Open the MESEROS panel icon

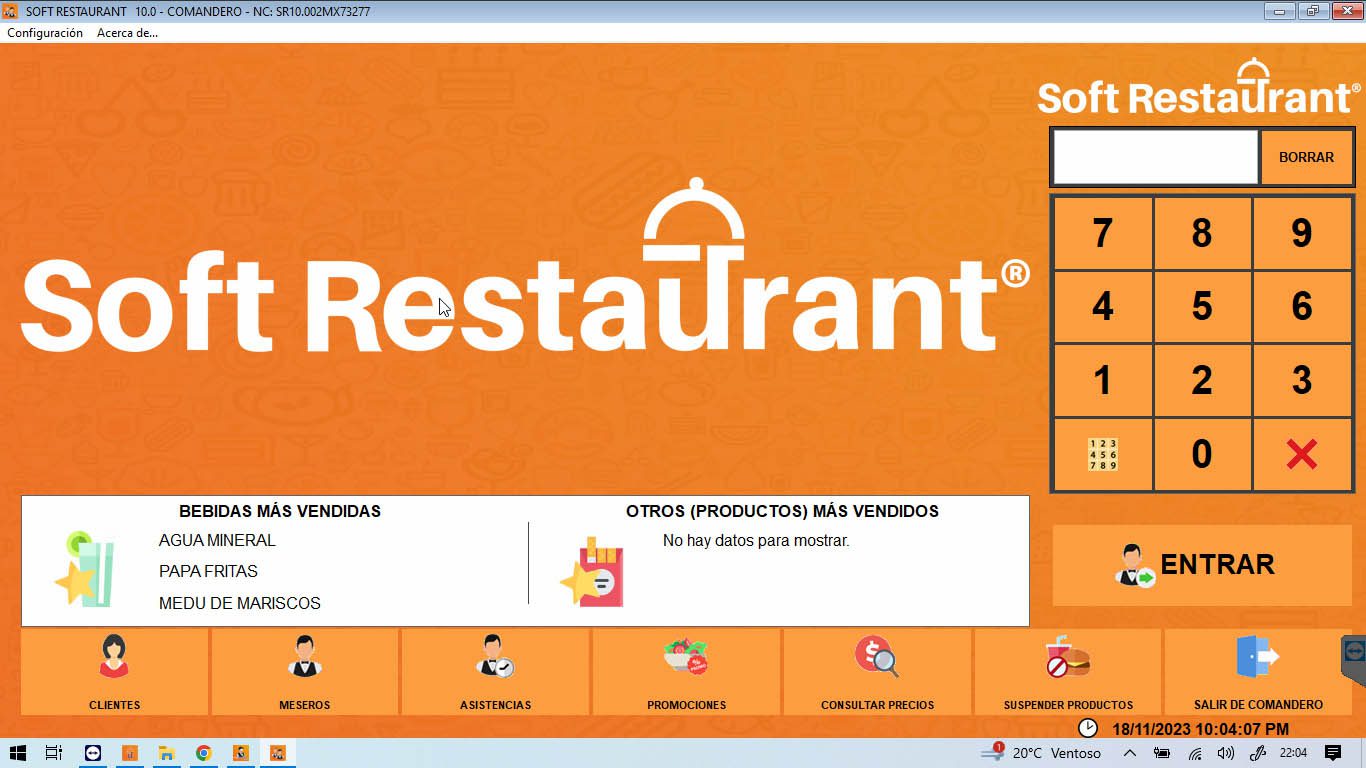[304, 662]
